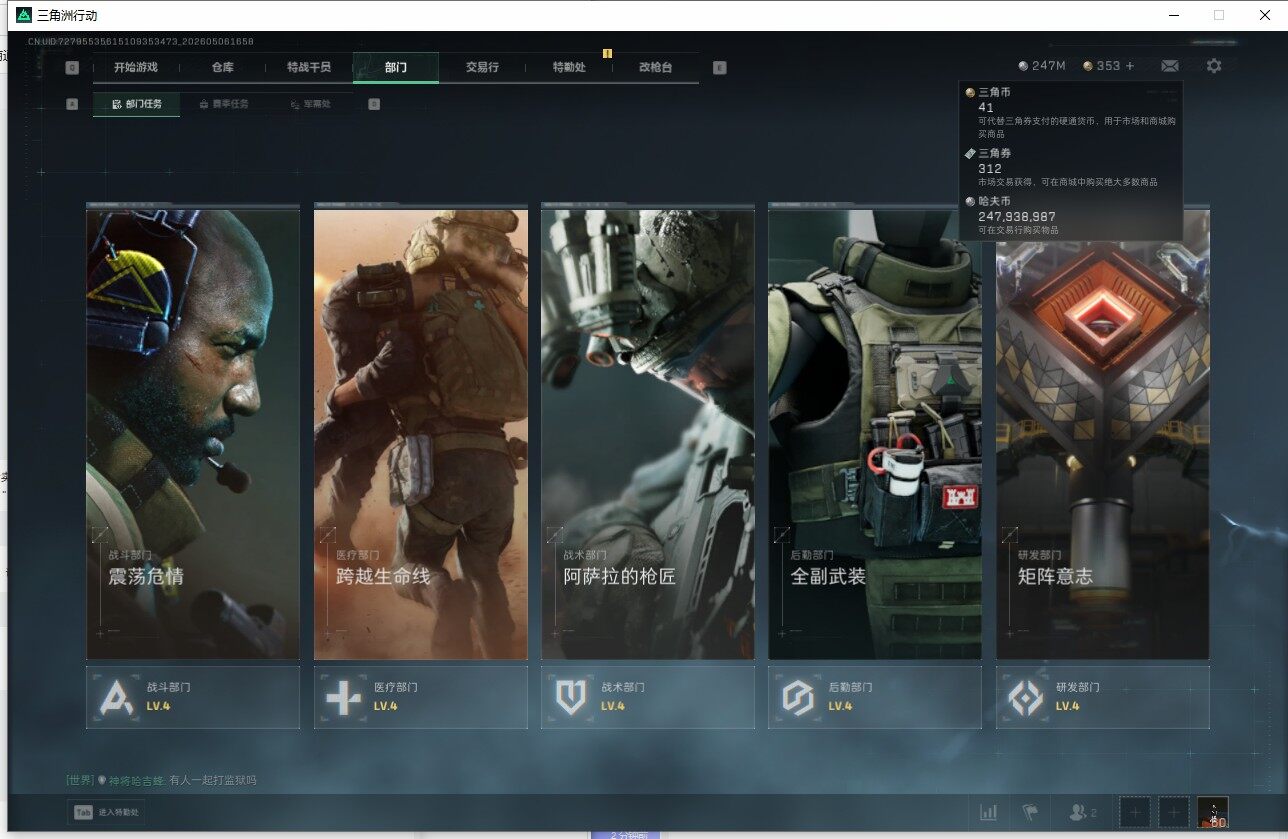
Task: Click the 研发部门 diamond emblem icon
Action: (1026, 698)
